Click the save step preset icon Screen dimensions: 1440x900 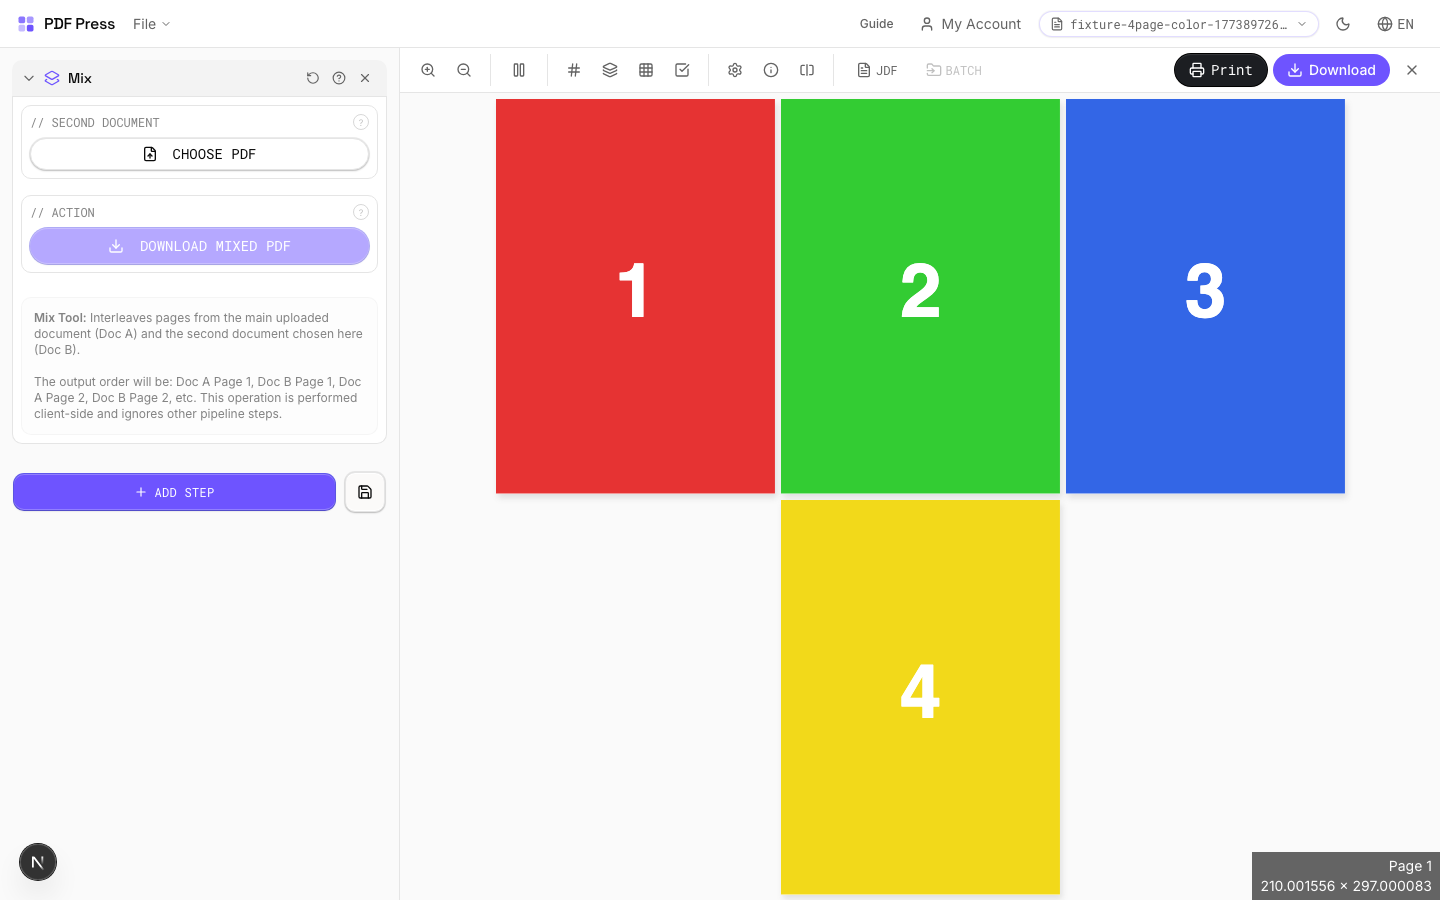[365, 492]
